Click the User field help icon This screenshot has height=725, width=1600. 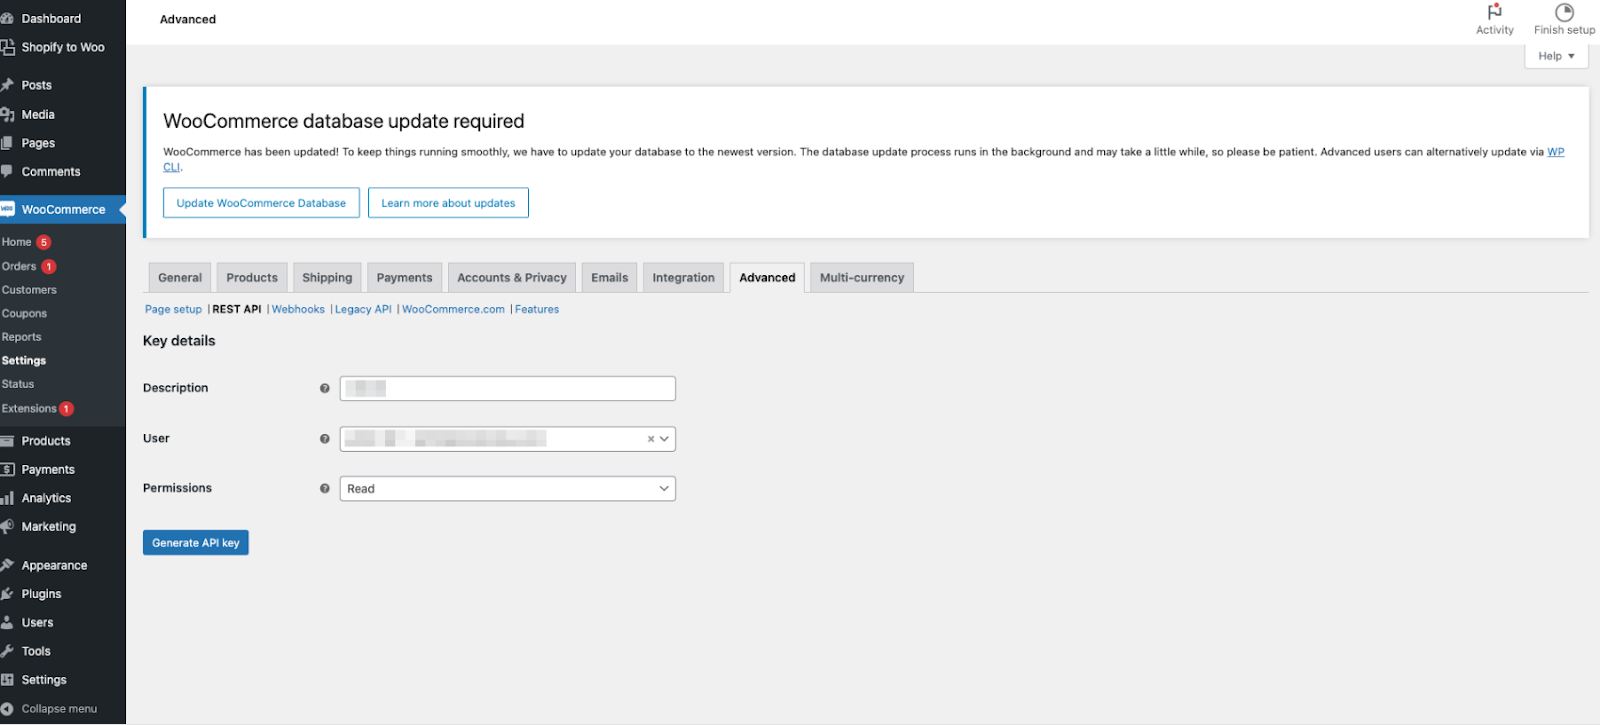tap(325, 439)
